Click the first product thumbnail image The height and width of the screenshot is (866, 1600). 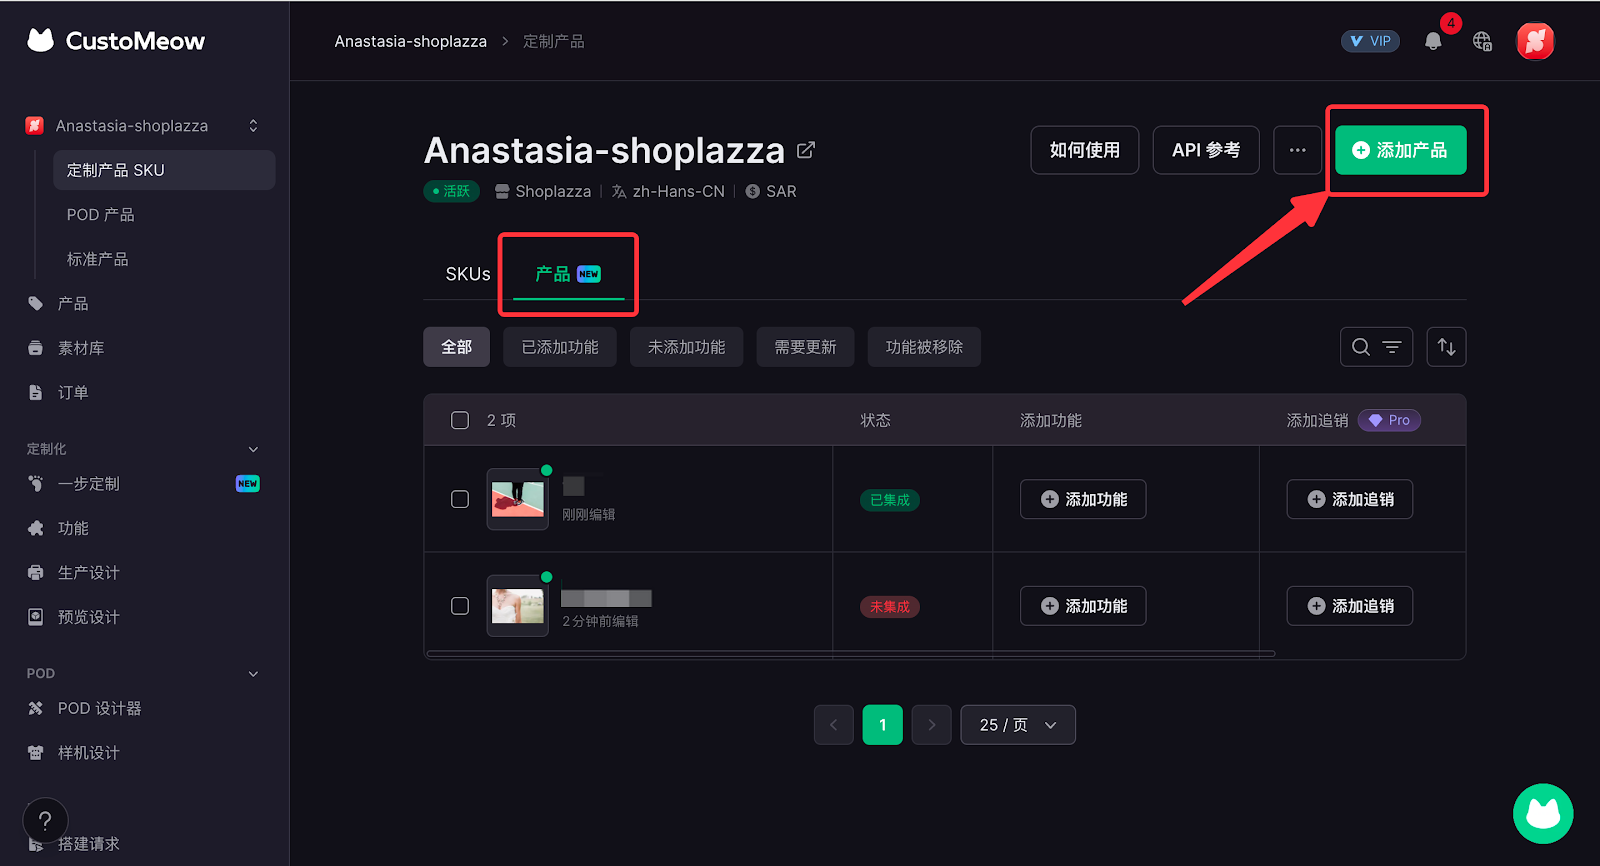[x=517, y=499]
